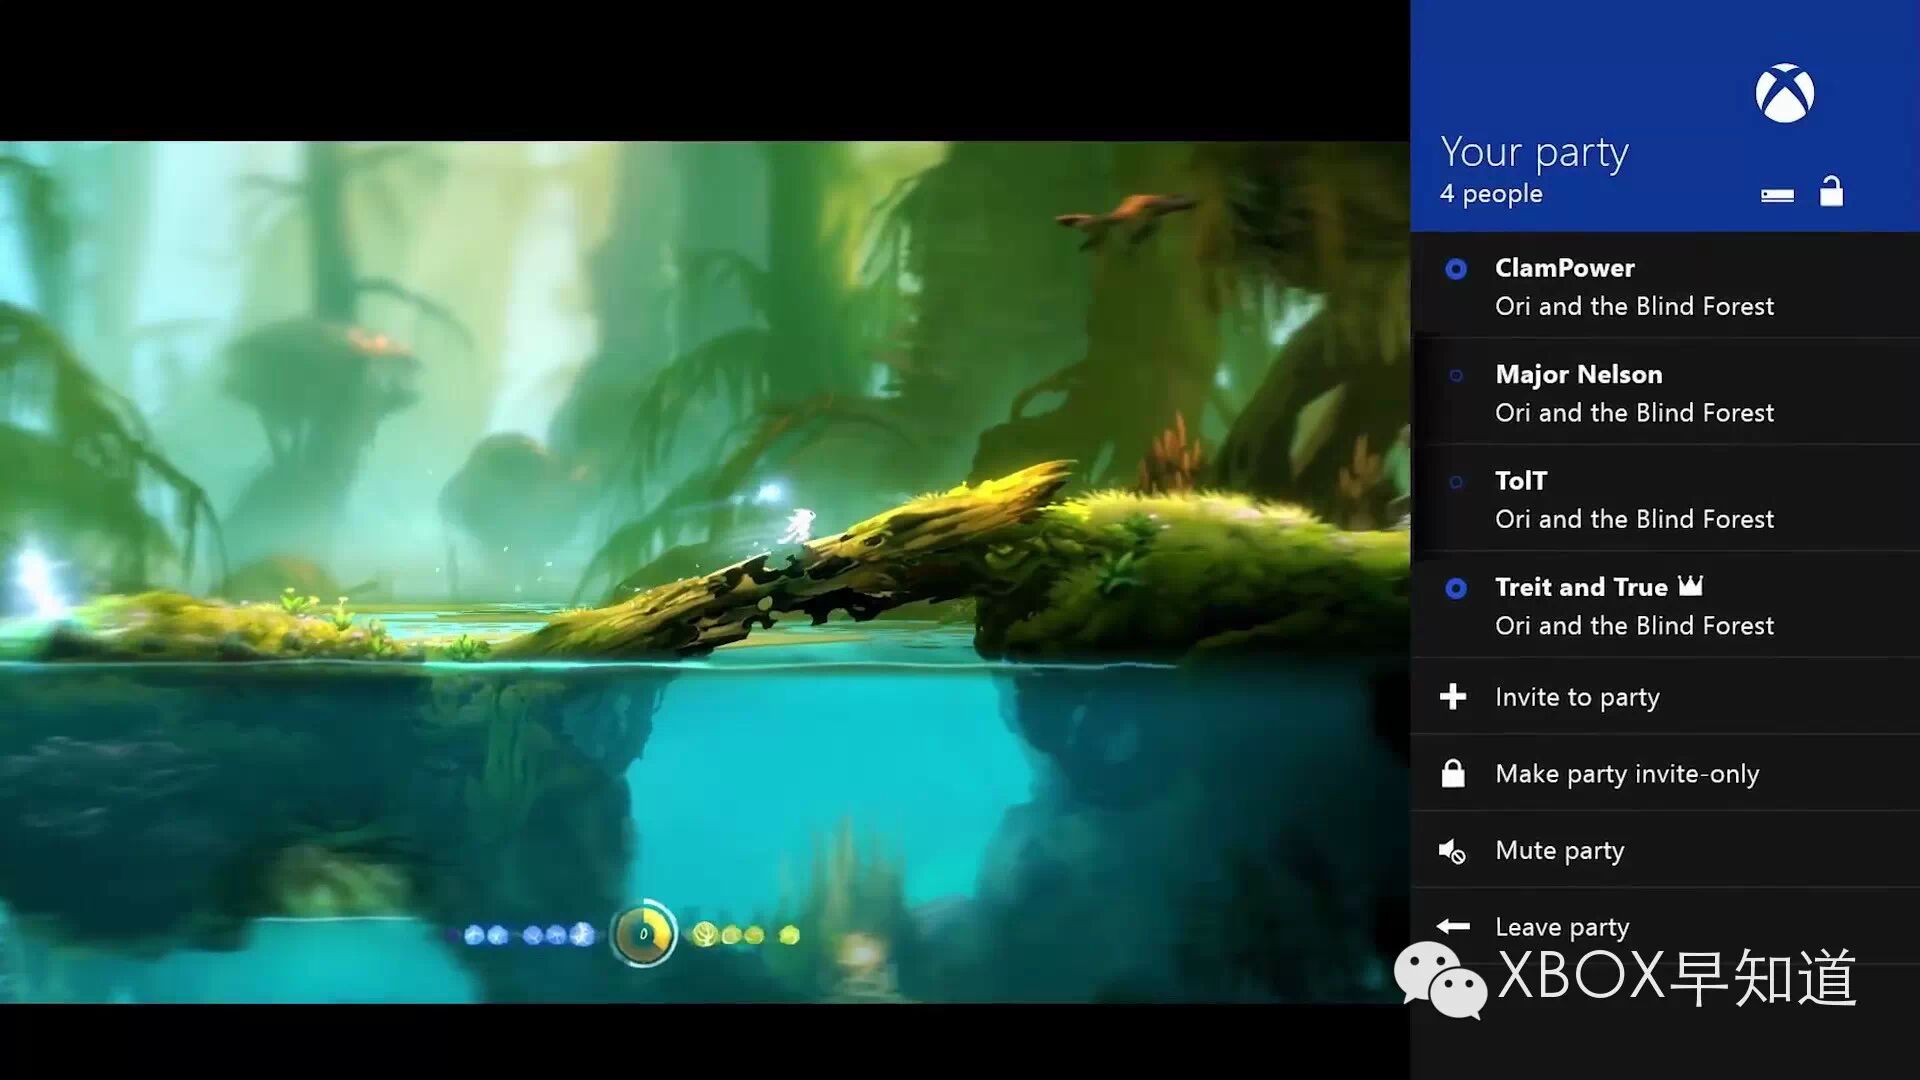The image size is (1920, 1080).
Task: Click the WeChat logo watermark
Action: click(1440, 980)
